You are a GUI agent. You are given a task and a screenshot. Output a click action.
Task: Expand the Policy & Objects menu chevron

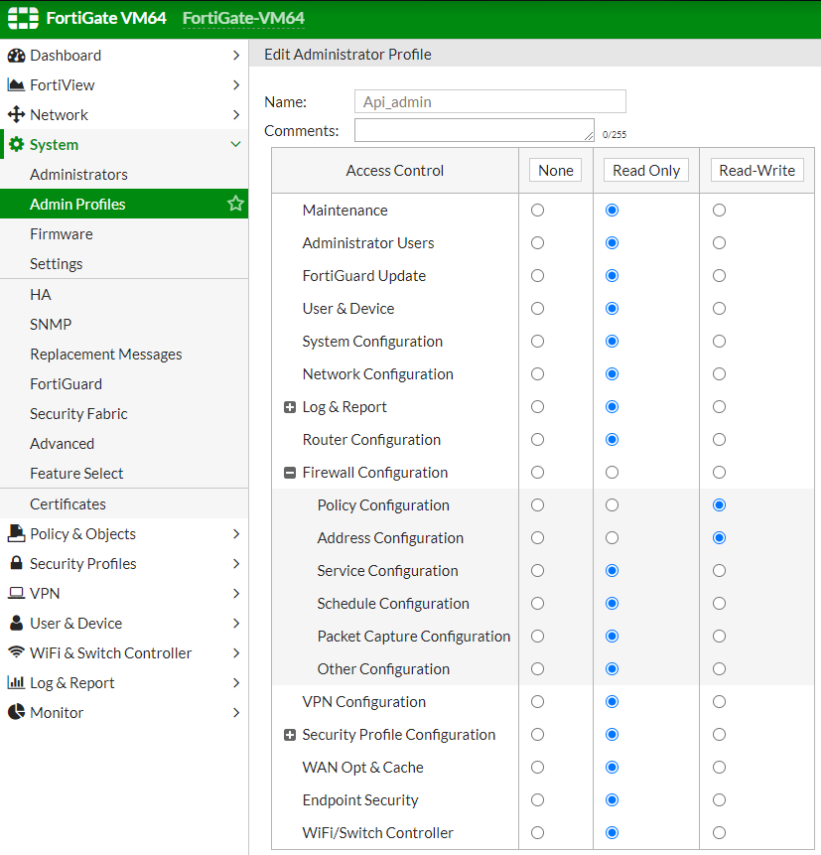[236, 534]
